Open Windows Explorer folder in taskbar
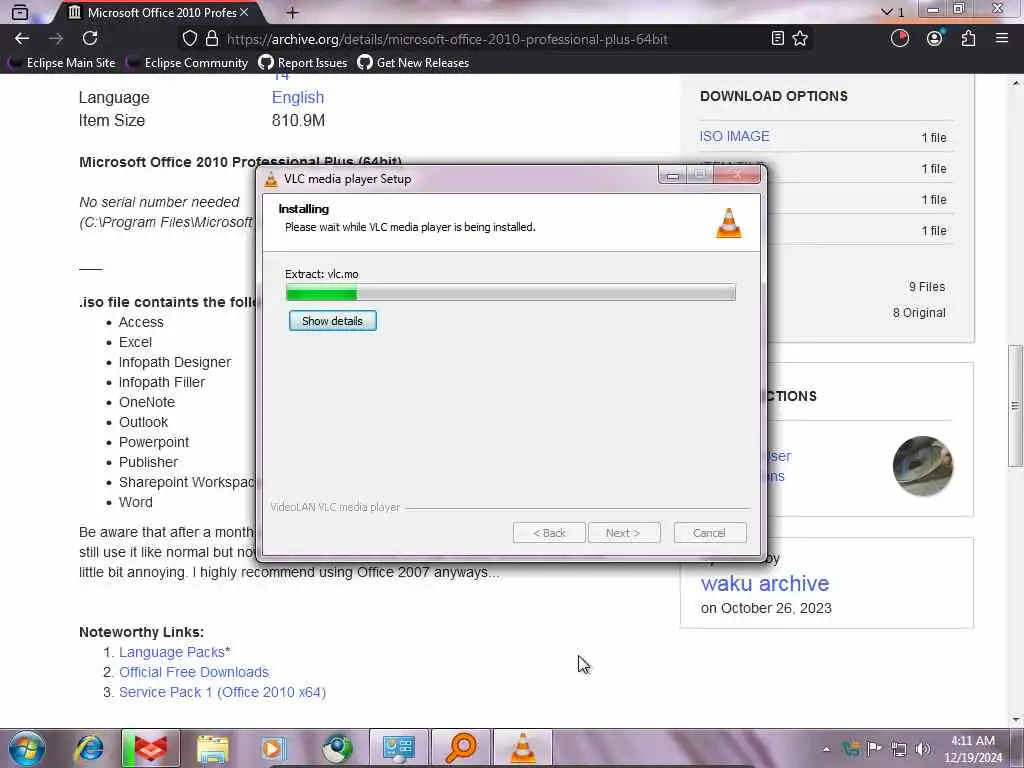Image resolution: width=1024 pixels, height=768 pixels. click(212, 748)
